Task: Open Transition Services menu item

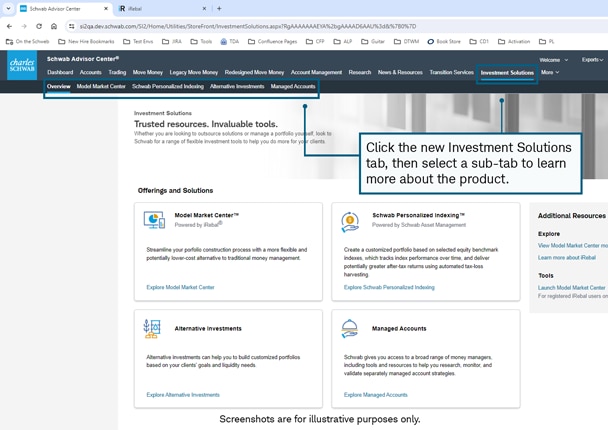Action: pos(452,73)
